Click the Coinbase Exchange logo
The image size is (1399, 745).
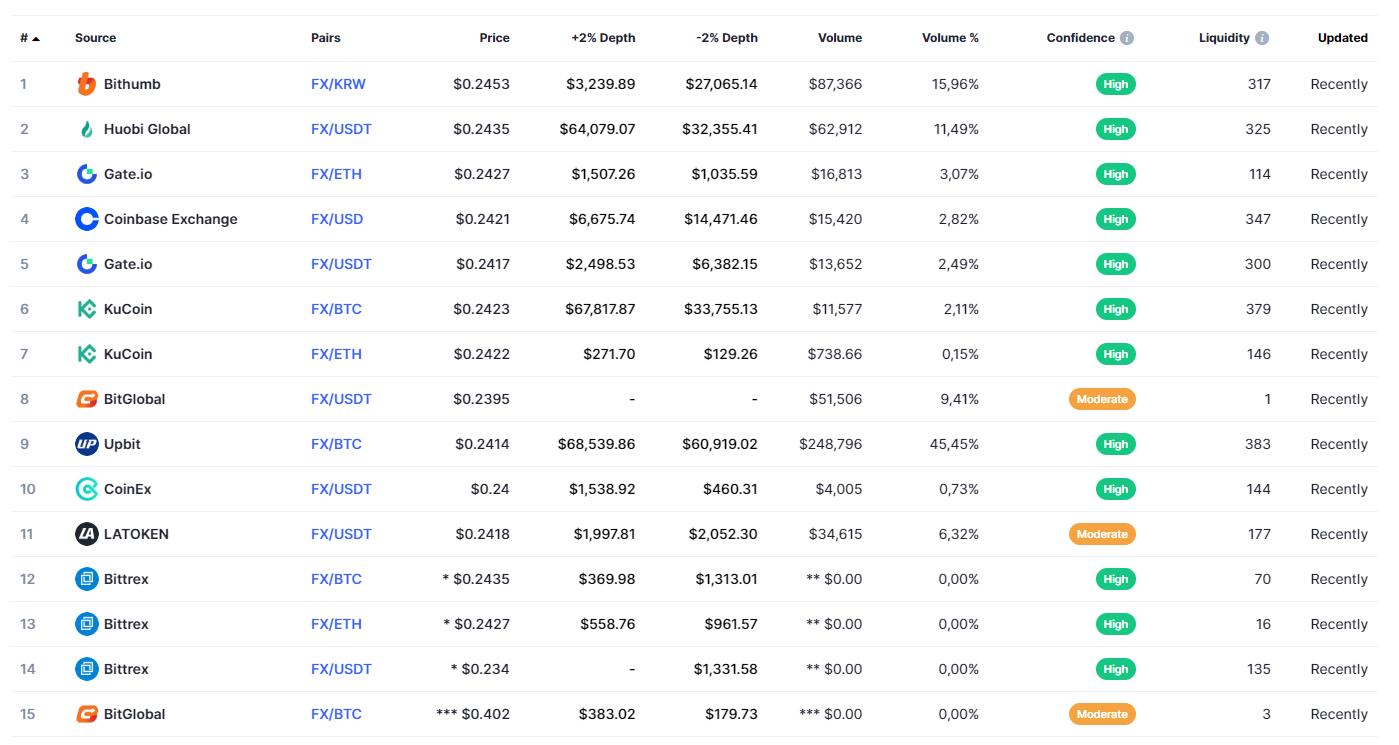(87, 219)
